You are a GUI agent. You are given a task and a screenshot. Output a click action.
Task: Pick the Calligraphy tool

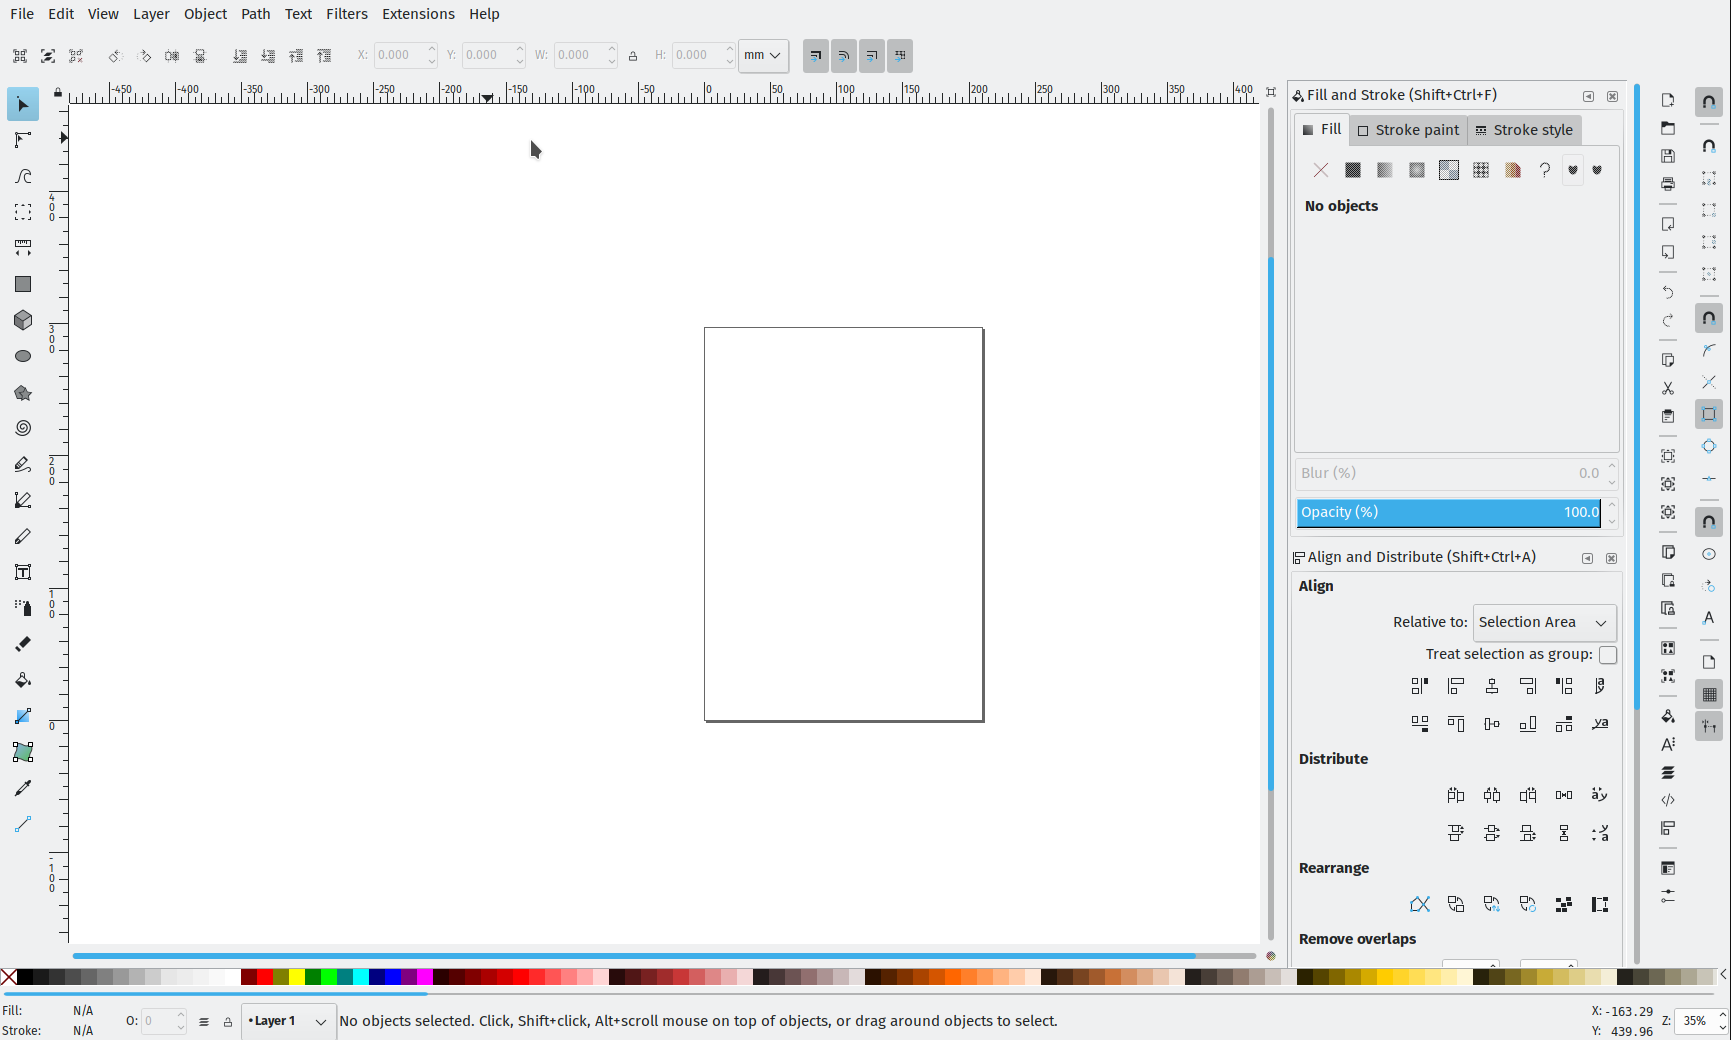pos(23,537)
